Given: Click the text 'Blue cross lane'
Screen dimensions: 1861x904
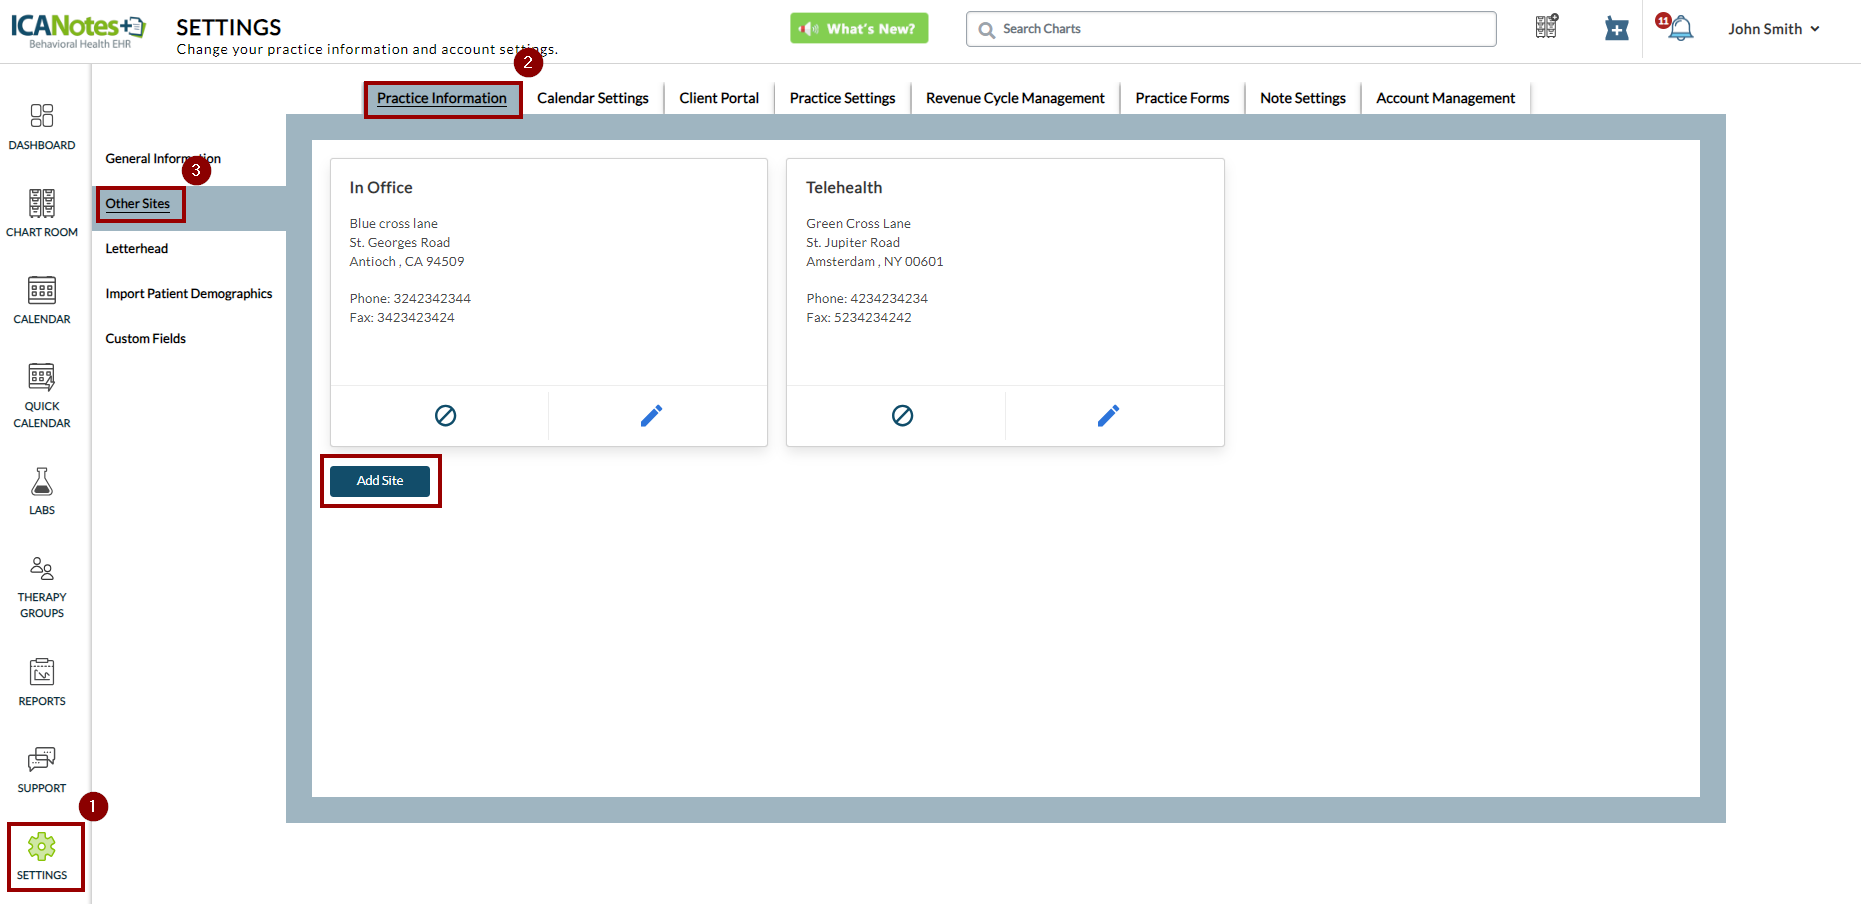Looking at the screenshot, I should click(x=393, y=224).
